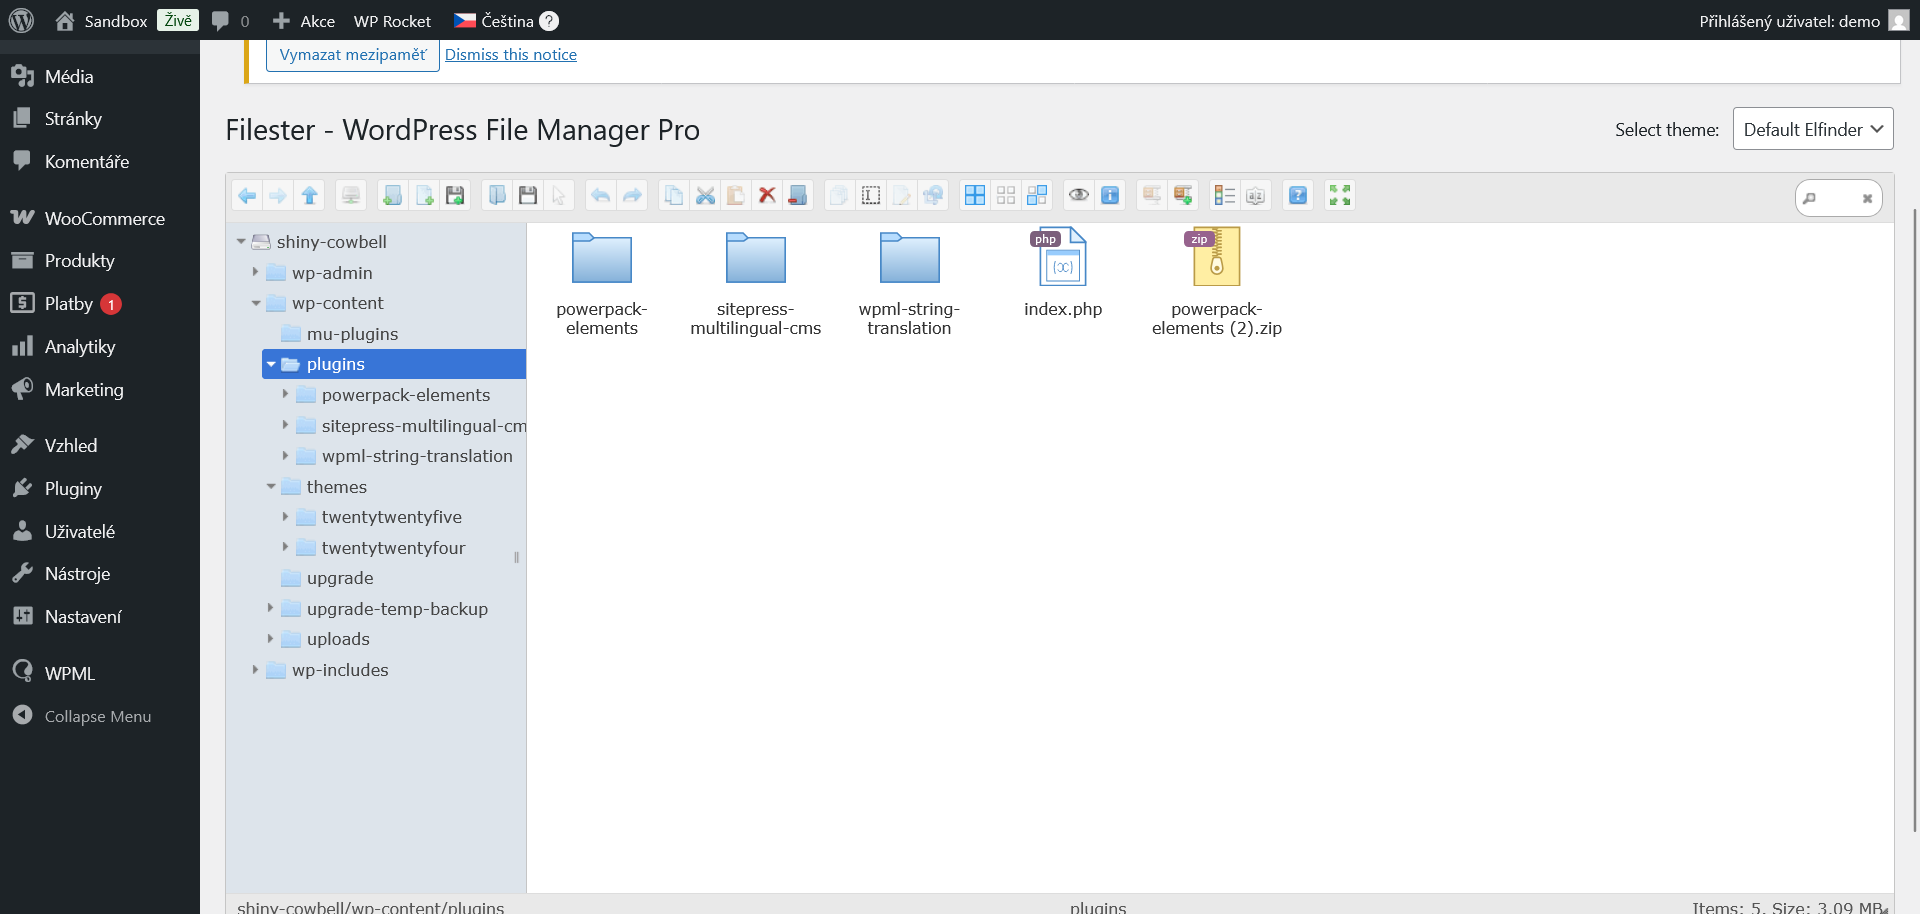Click the Rename icon
Screen dimensions: 1920x915
[871, 196]
